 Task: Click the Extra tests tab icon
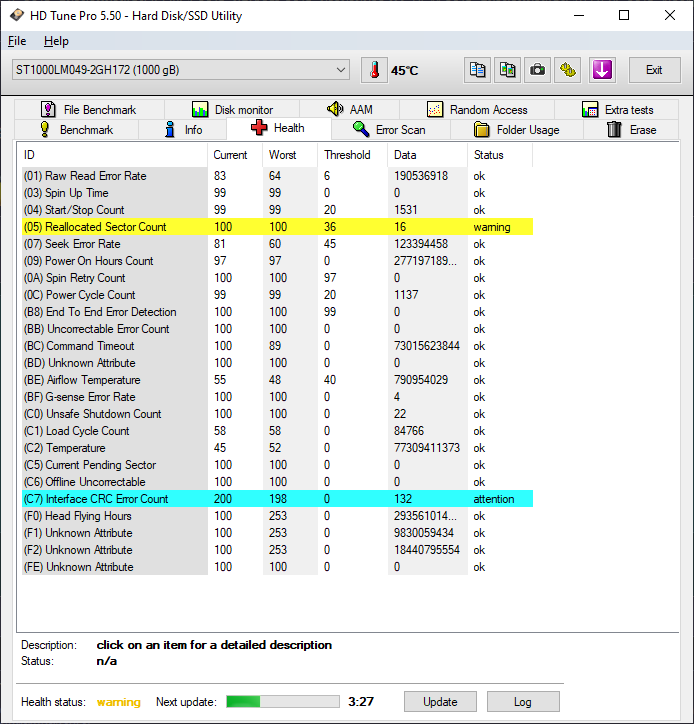pyautogui.click(x=590, y=109)
